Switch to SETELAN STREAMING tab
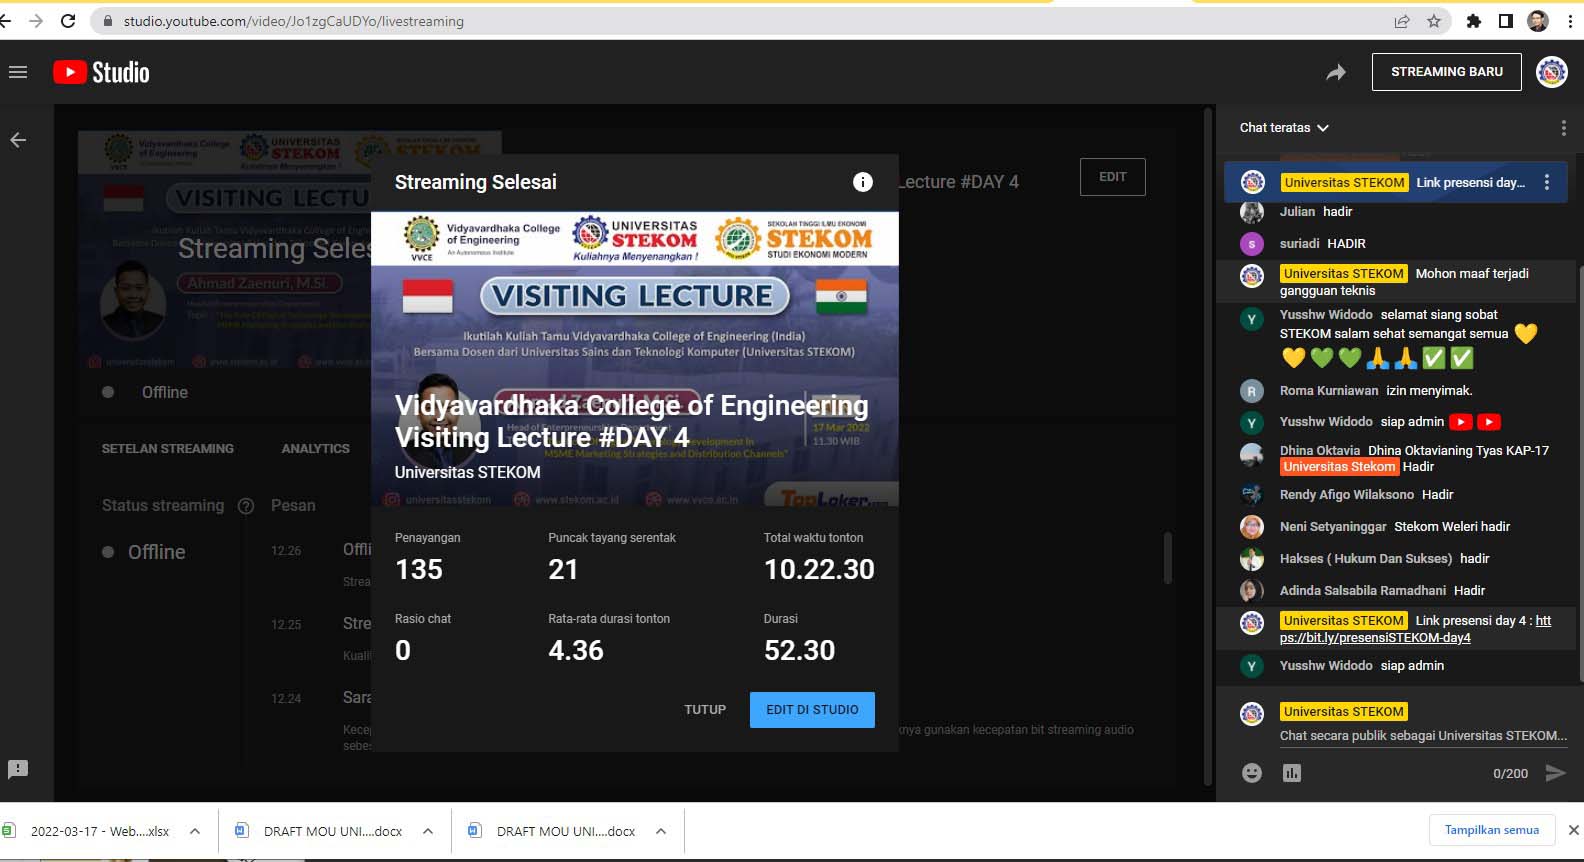 (x=168, y=449)
